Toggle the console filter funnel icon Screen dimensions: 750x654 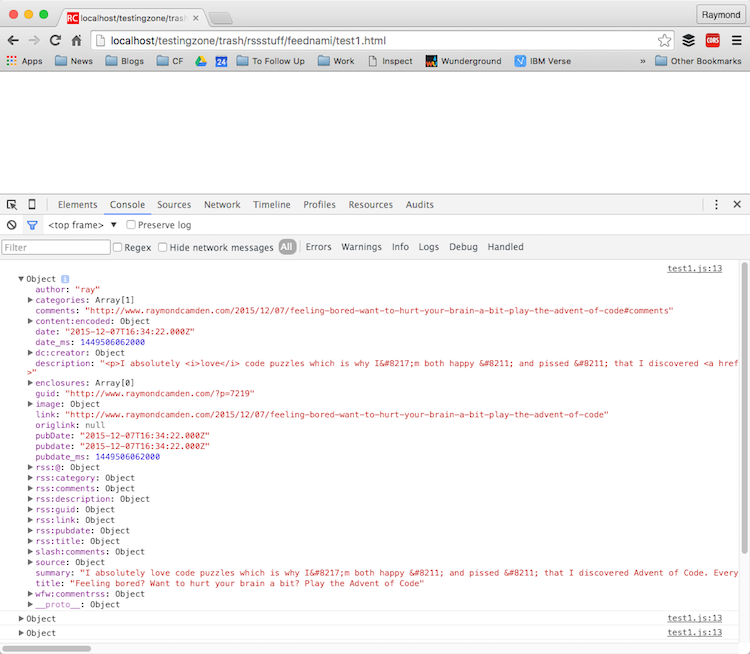[32, 225]
